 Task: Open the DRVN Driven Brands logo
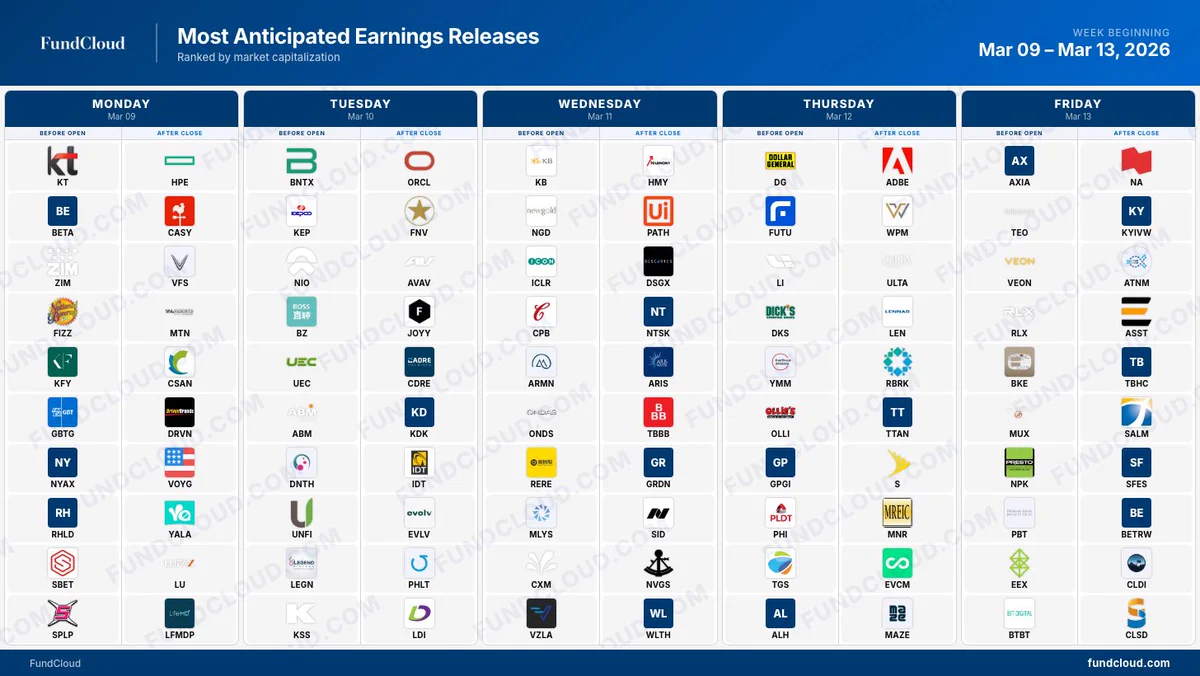point(180,412)
